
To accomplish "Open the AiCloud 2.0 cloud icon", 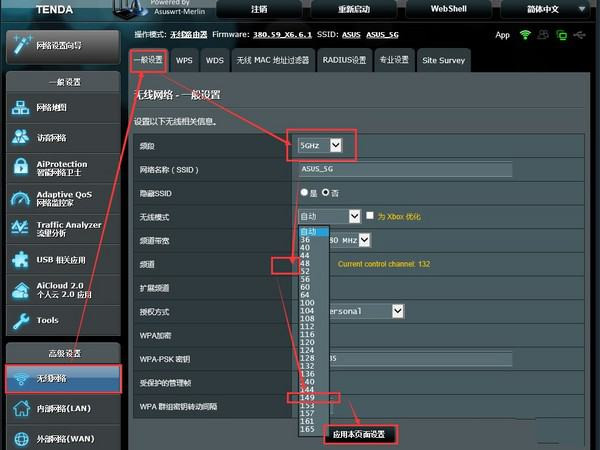I will [21, 290].
